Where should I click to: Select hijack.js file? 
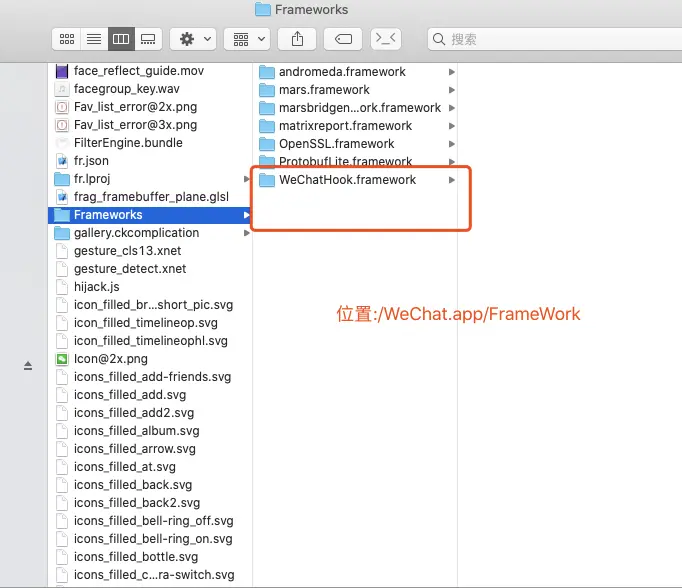pos(96,287)
